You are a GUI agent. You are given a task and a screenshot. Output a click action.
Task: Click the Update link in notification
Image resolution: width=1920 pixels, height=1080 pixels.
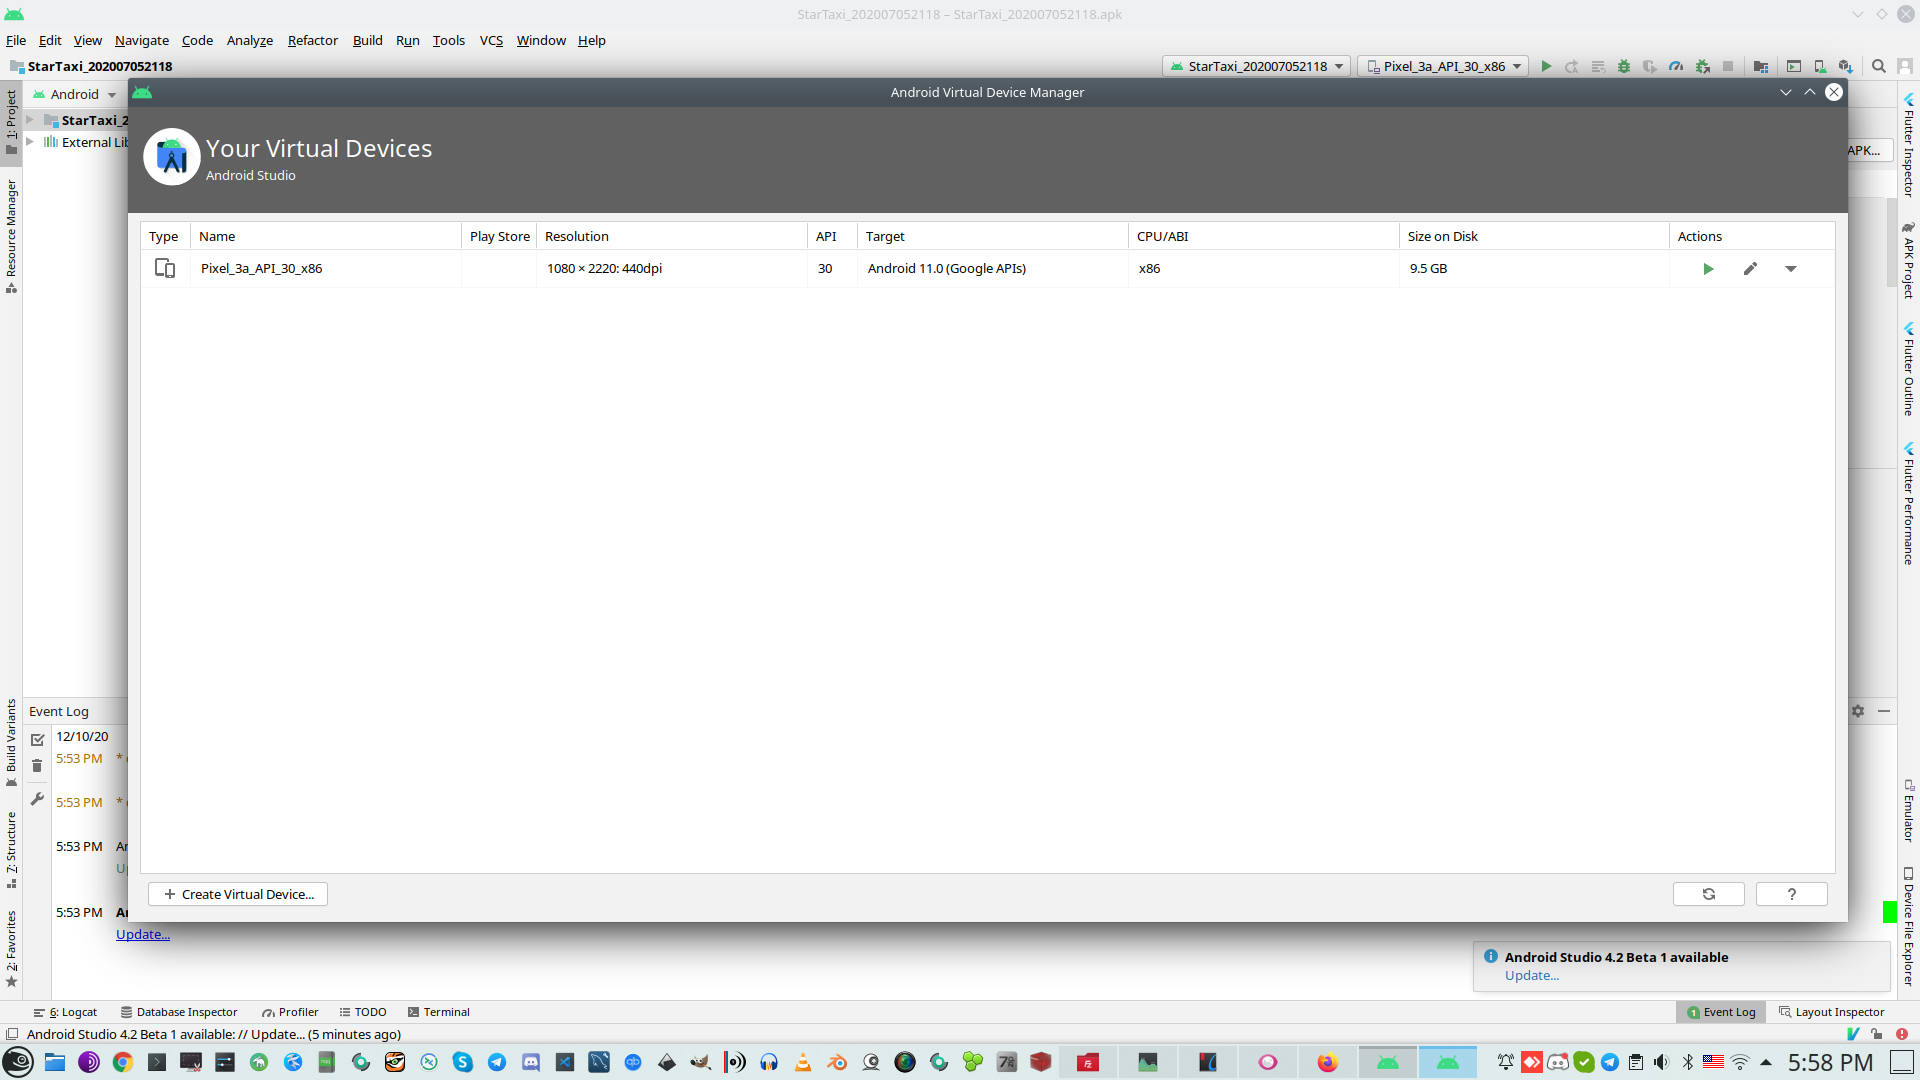coord(1531,976)
